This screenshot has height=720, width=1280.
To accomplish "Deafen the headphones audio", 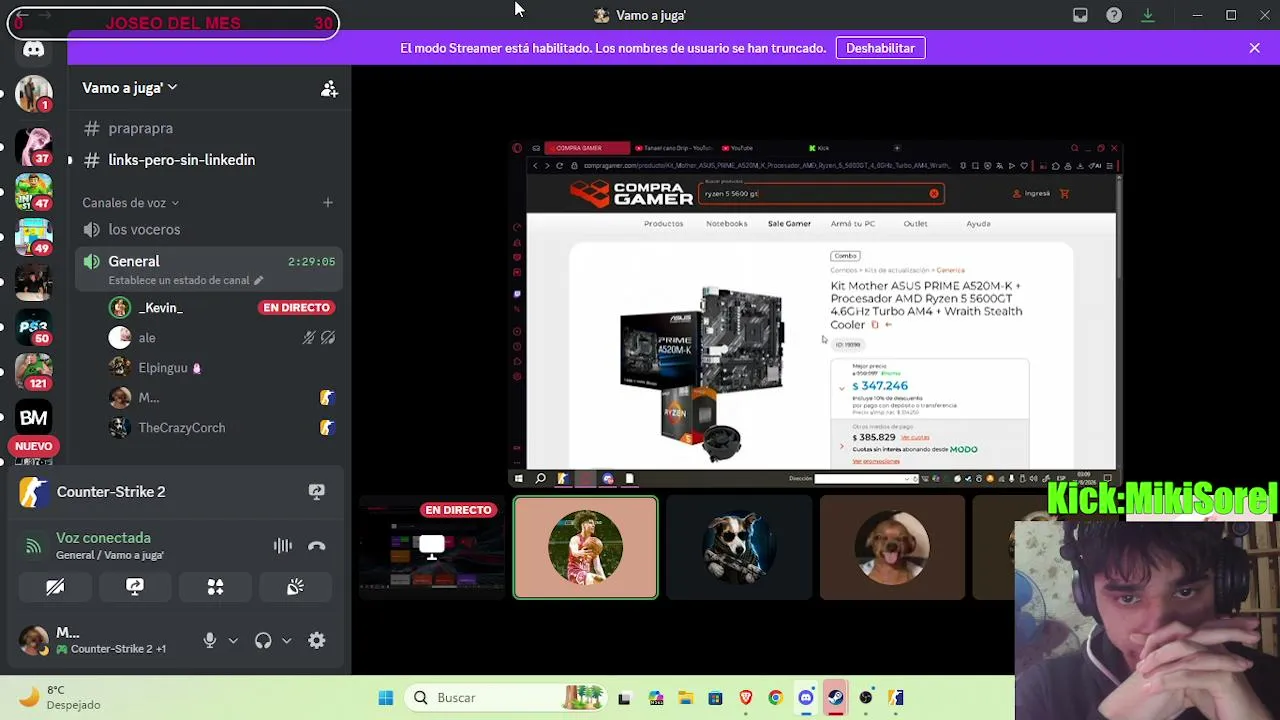I will (x=263, y=641).
